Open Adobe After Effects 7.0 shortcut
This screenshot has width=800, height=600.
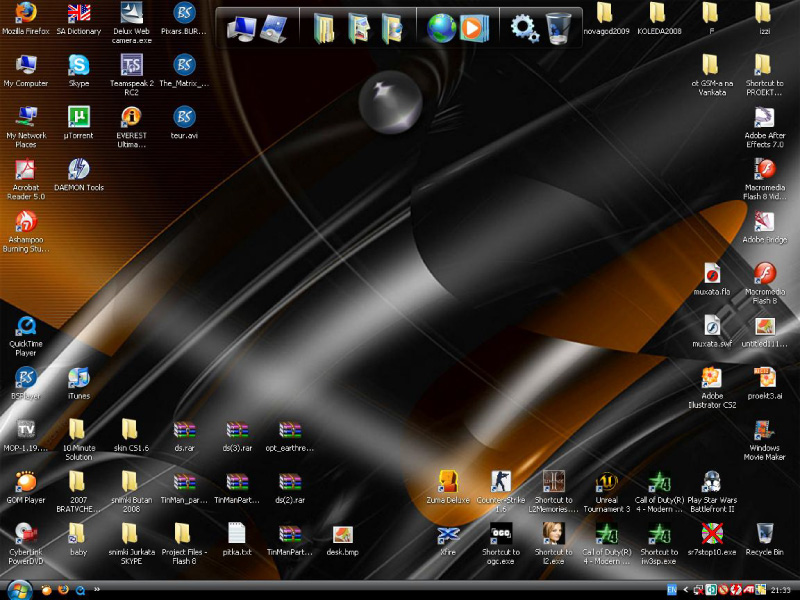pos(764,119)
